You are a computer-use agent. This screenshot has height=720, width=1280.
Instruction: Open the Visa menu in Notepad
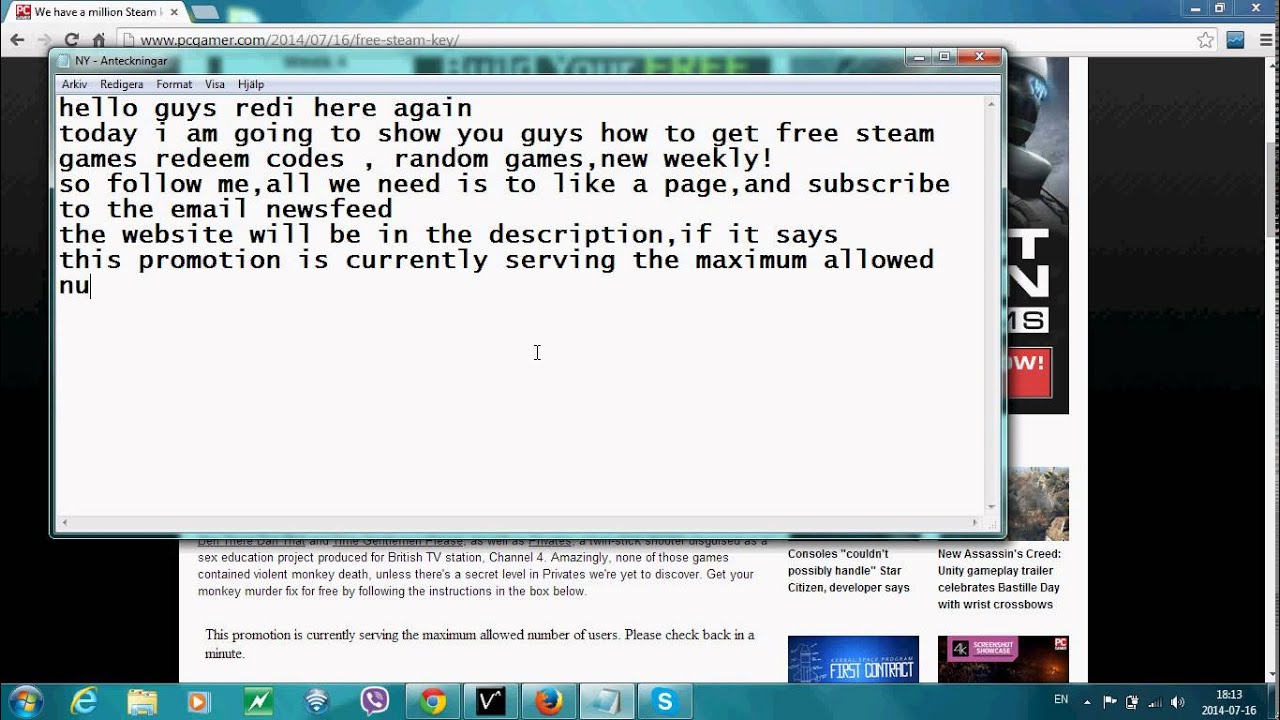(x=215, y=84)
